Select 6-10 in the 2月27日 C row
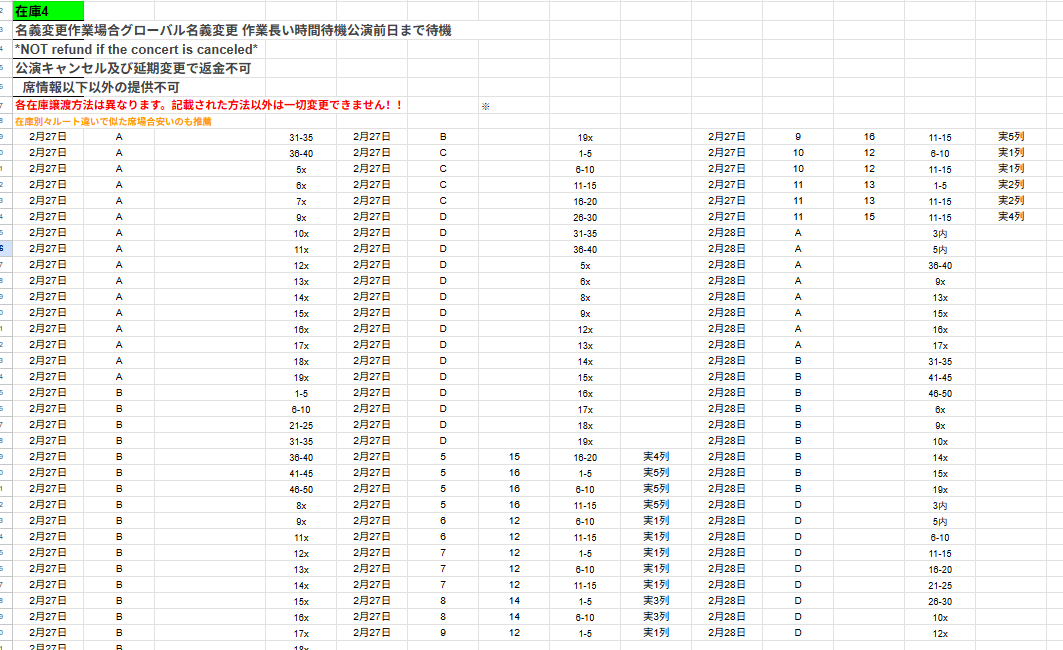The width and height of the screenshot is (1063, 650). click(x=585, y=170)
